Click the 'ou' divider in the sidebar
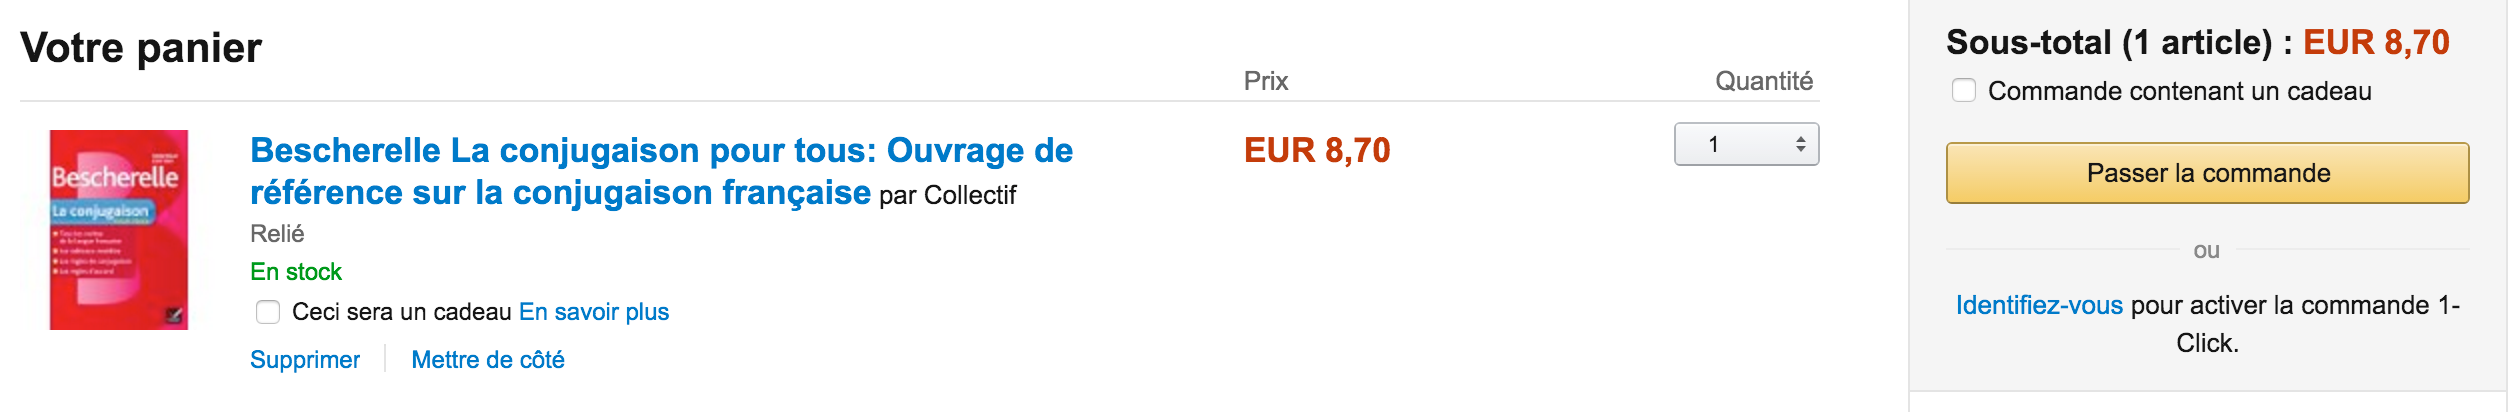 point(2206,250)
